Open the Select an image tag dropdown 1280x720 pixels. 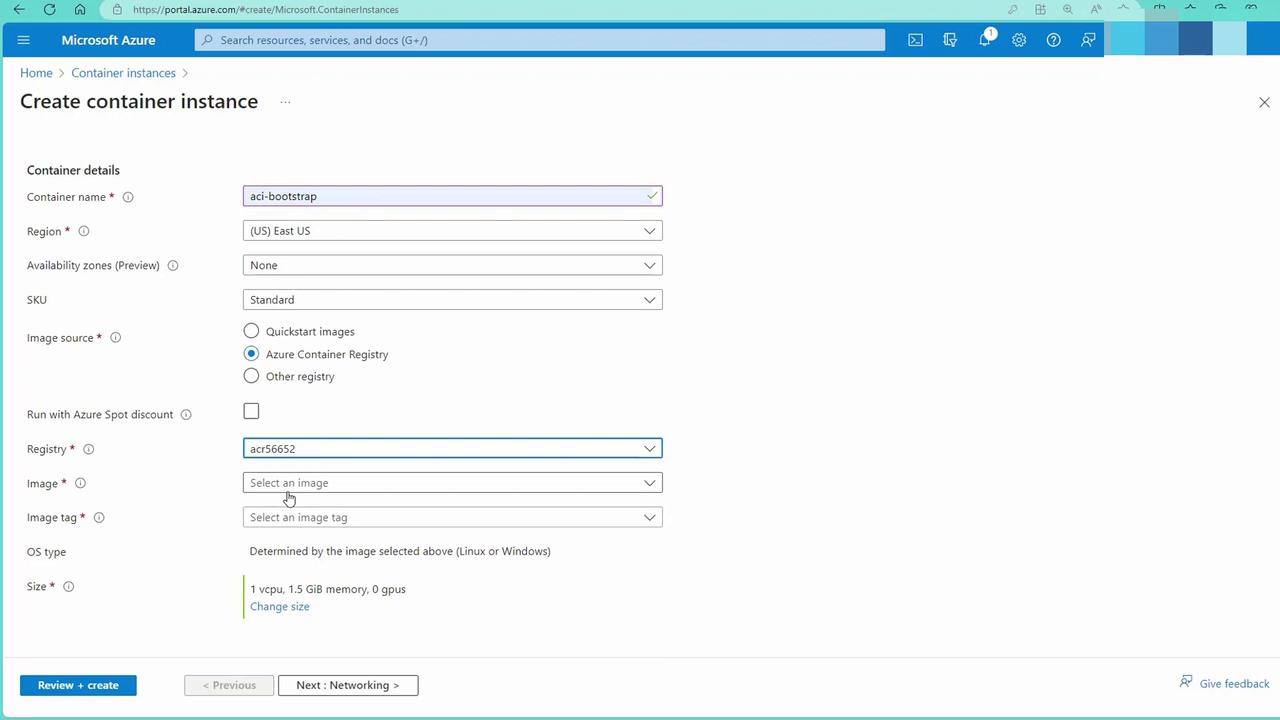452,518
